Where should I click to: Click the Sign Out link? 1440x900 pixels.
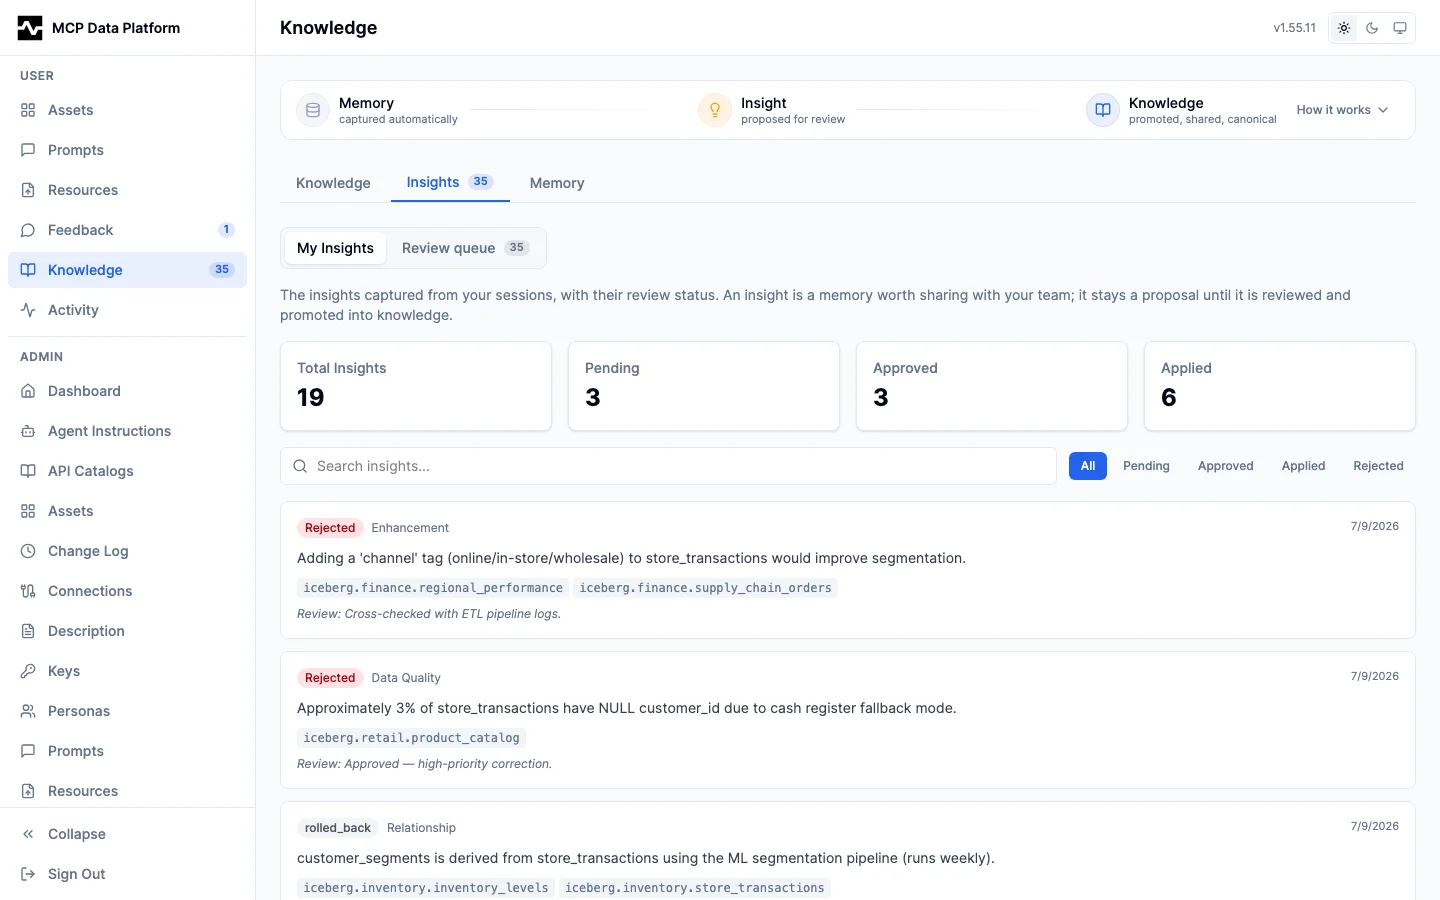[x=127, y=874]
